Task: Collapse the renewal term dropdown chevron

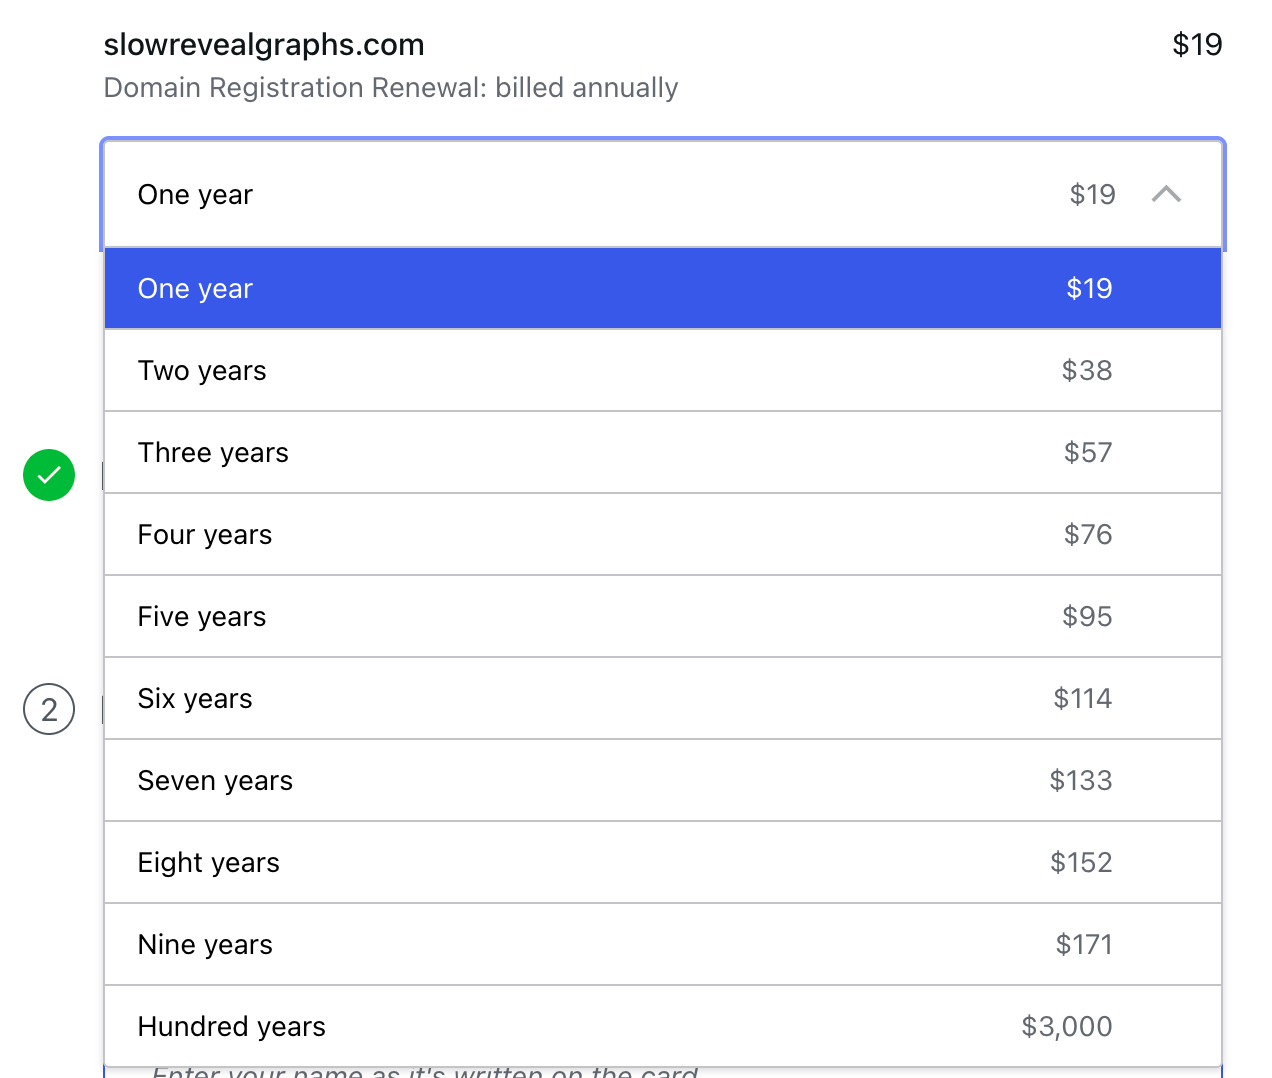Action: [1166, 194]
